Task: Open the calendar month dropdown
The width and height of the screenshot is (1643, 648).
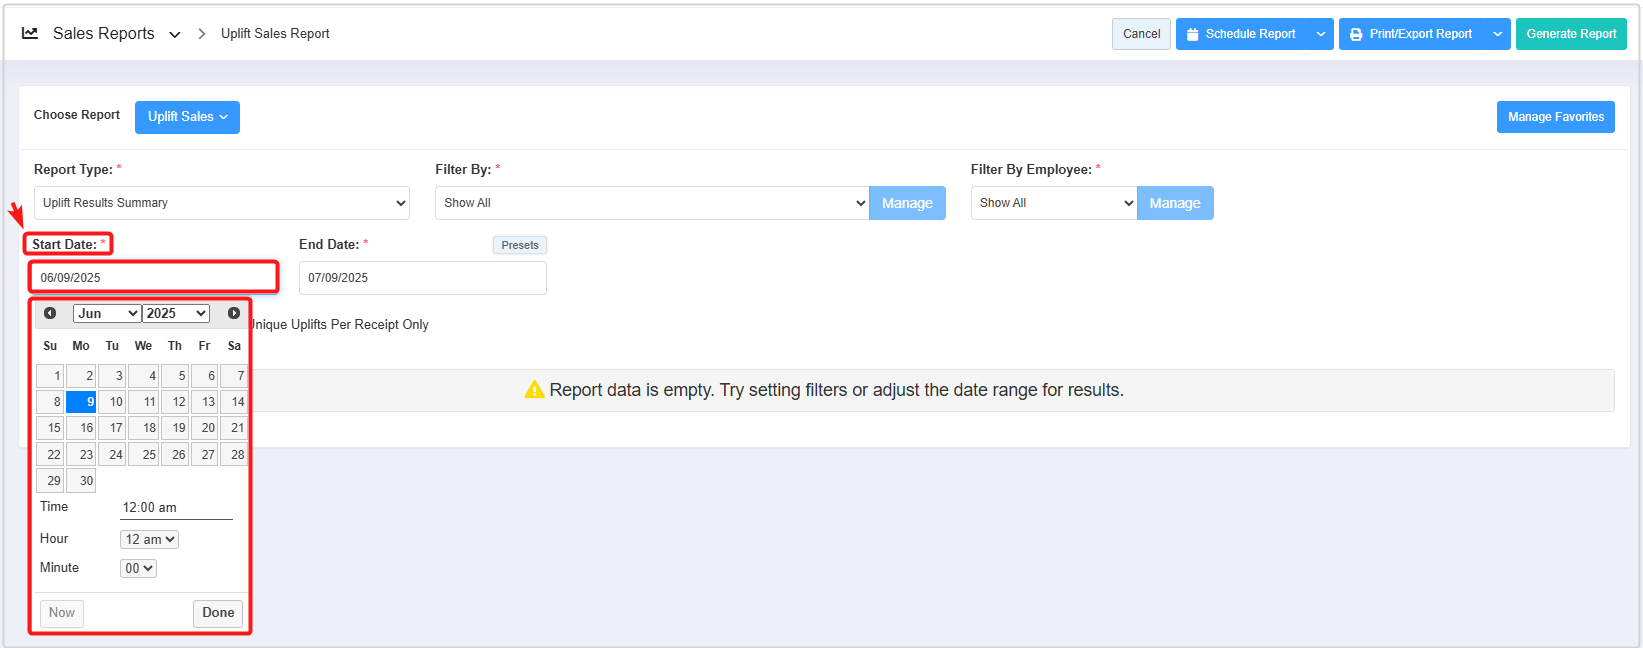Action: click(x=107, y=313)
